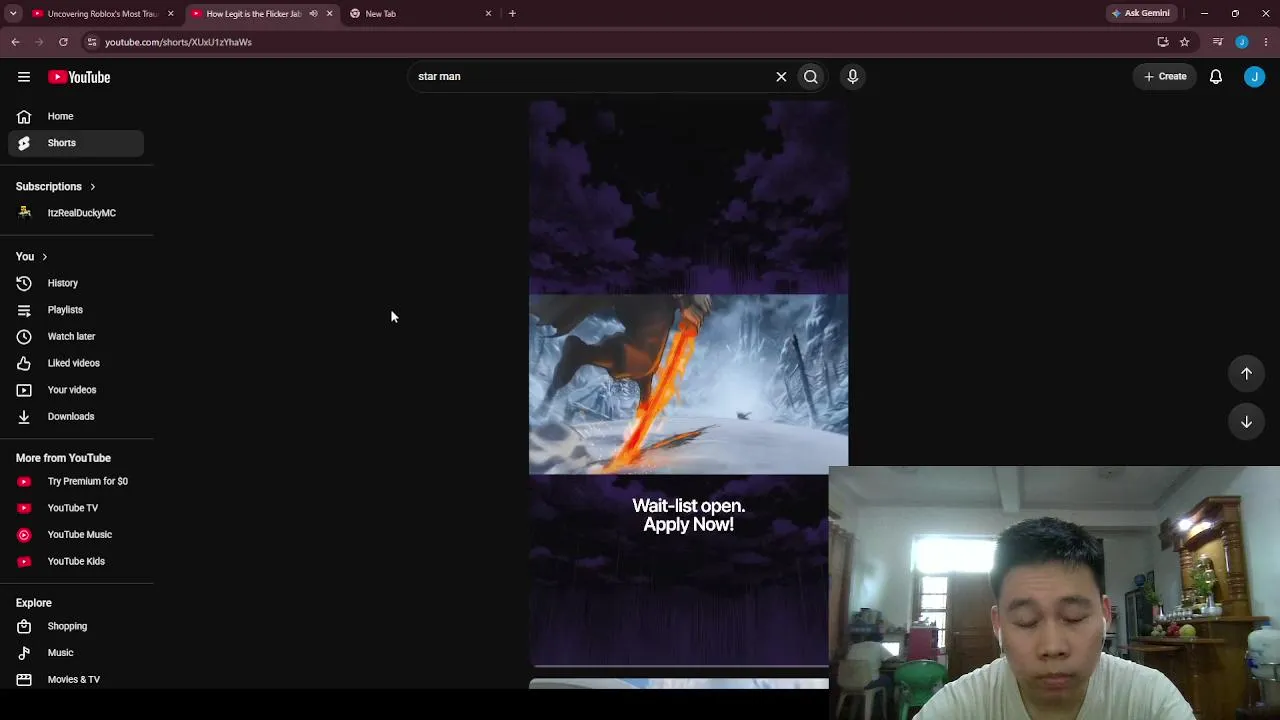Run the search with the magnifier button

(x=811, y=77)
